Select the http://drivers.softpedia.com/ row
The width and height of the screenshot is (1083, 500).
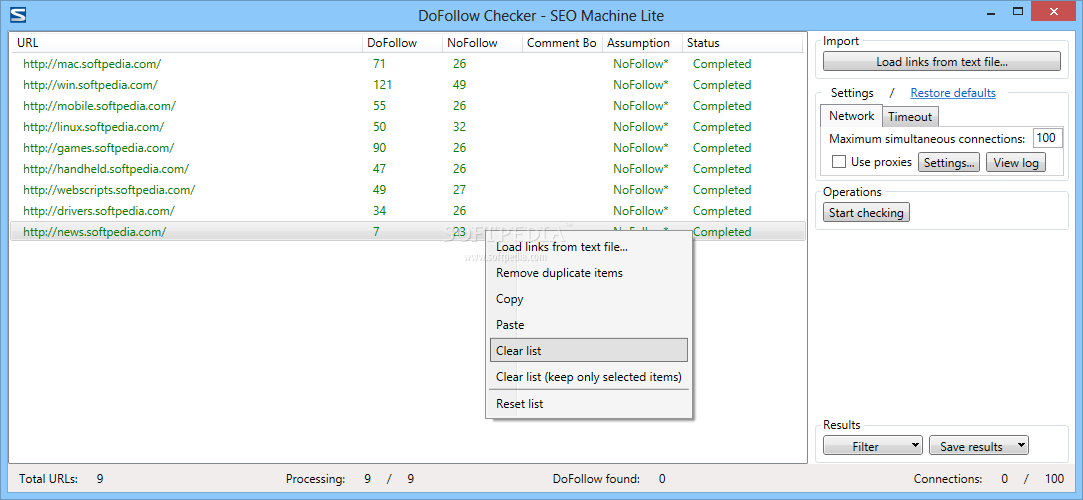click(408, 211)
